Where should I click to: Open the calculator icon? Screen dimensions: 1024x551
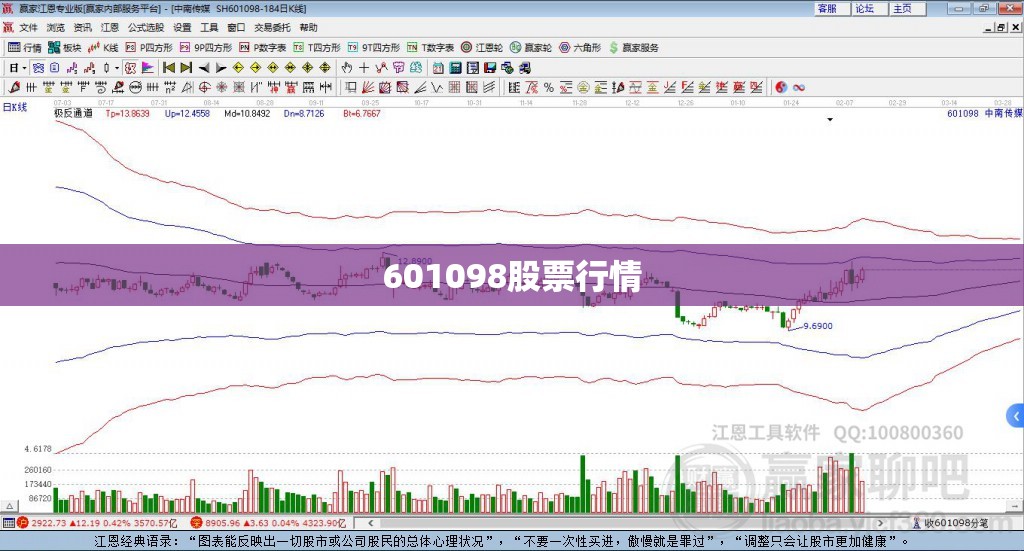click(x=455, y=68)
